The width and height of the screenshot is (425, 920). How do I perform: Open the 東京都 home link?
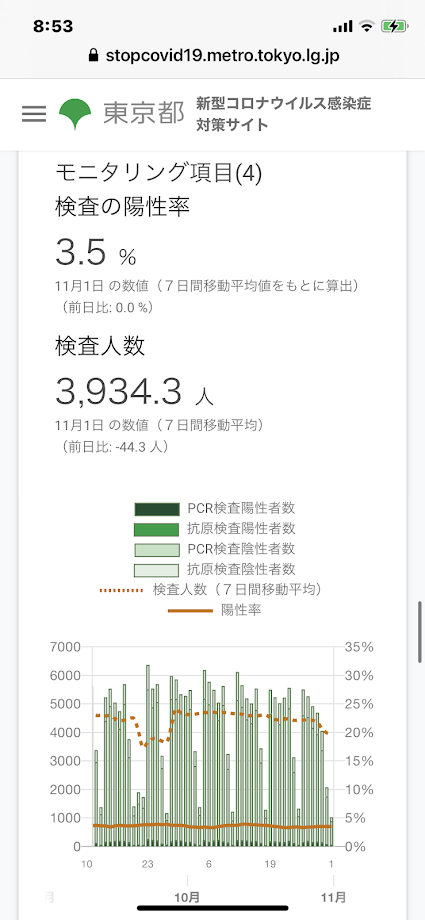point(144,114)
